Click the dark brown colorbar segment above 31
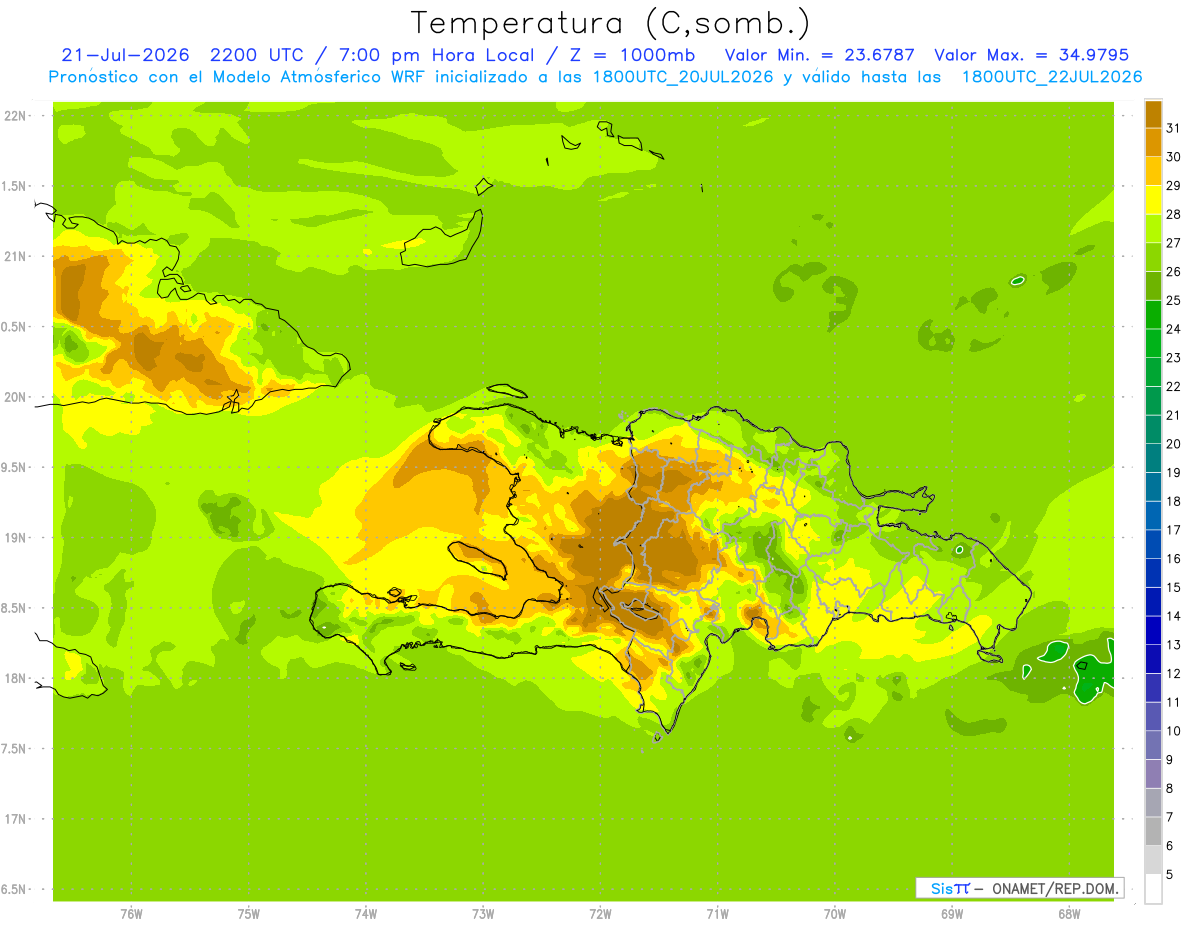The width and height of the screenshot is (1200, 927). [x=1153, y=114]
